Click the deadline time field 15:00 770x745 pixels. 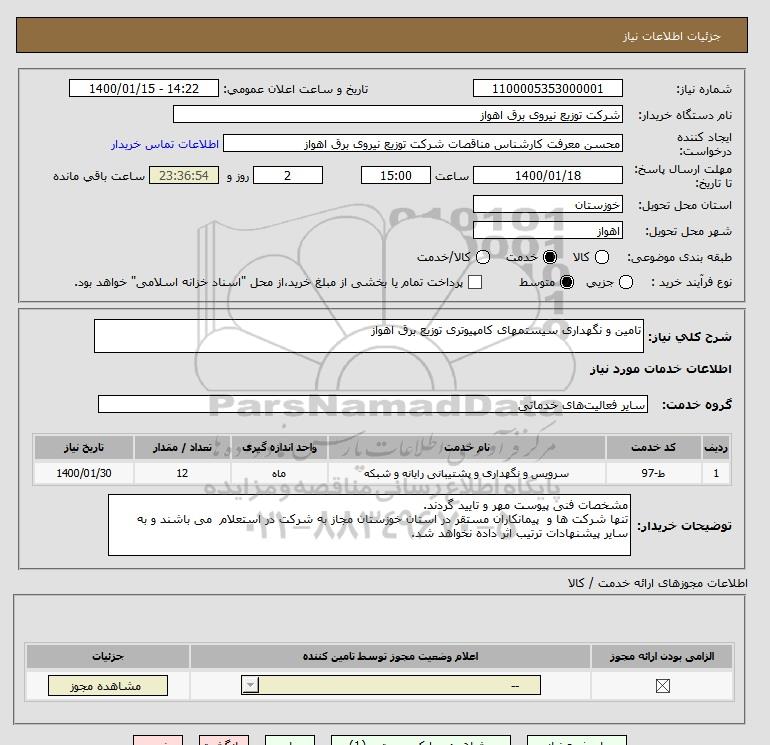[396, 175]
